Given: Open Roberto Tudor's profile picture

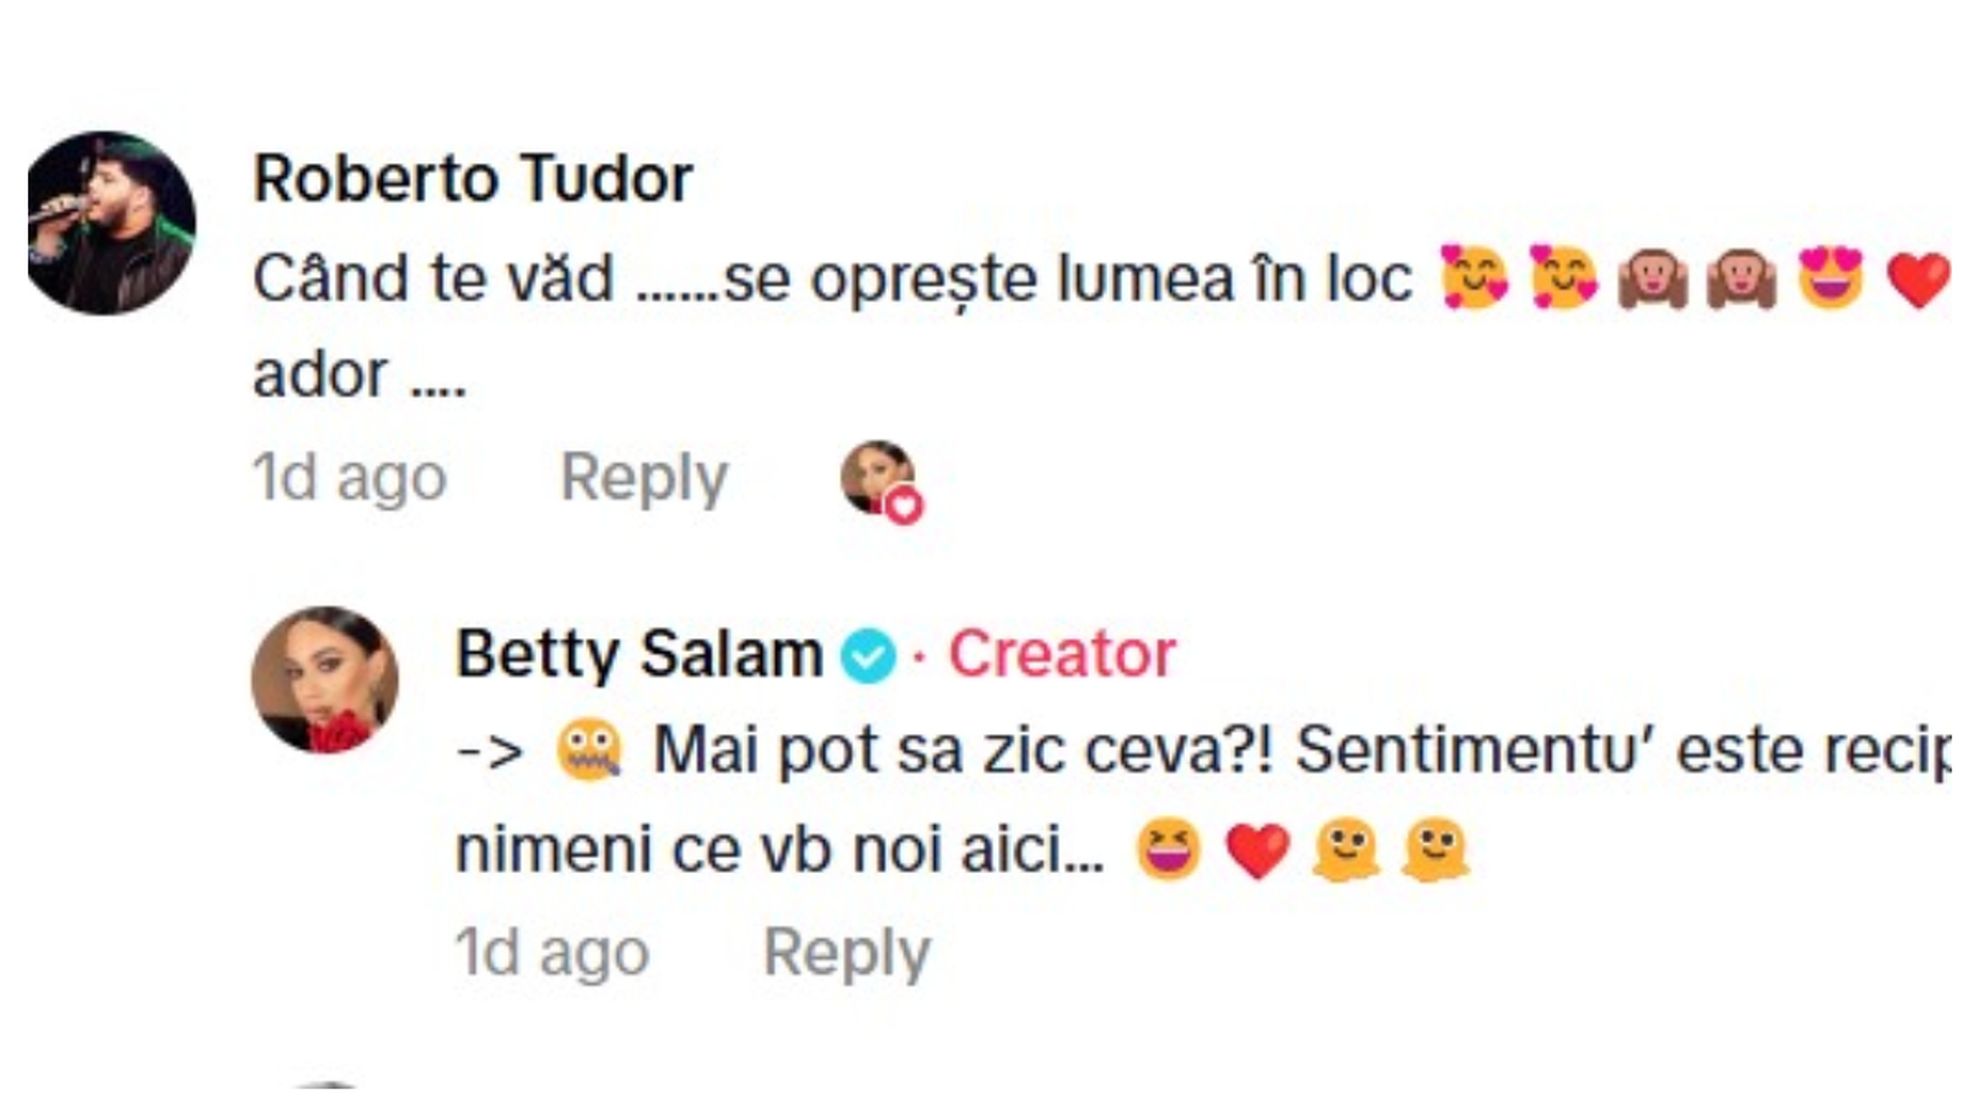Looking at the screenshot, I should (110, 222).
